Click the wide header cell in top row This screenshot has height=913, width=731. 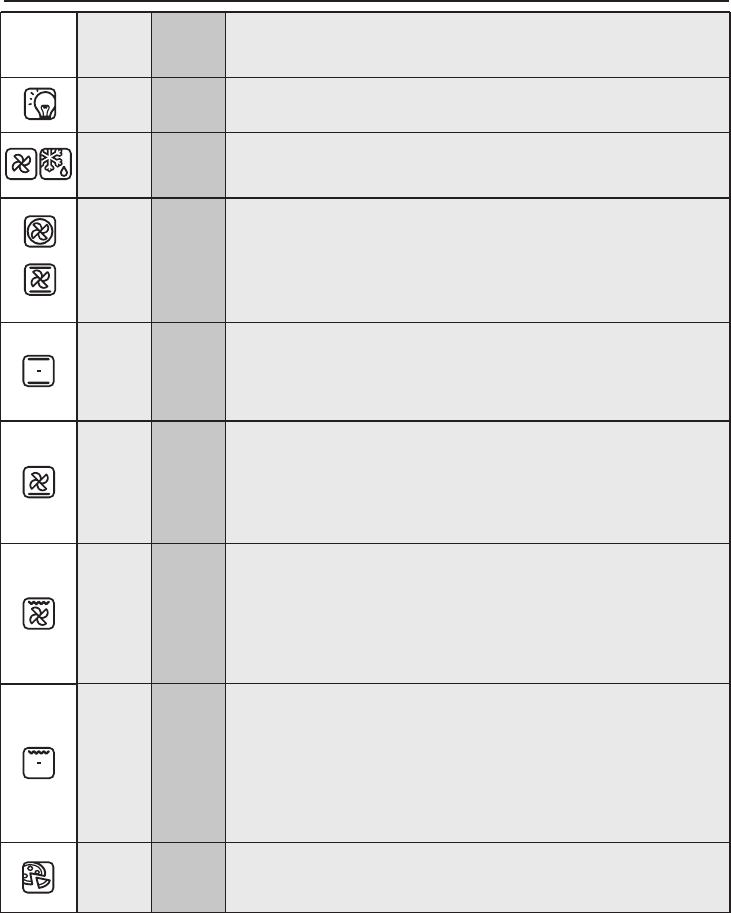coord(476,44)
